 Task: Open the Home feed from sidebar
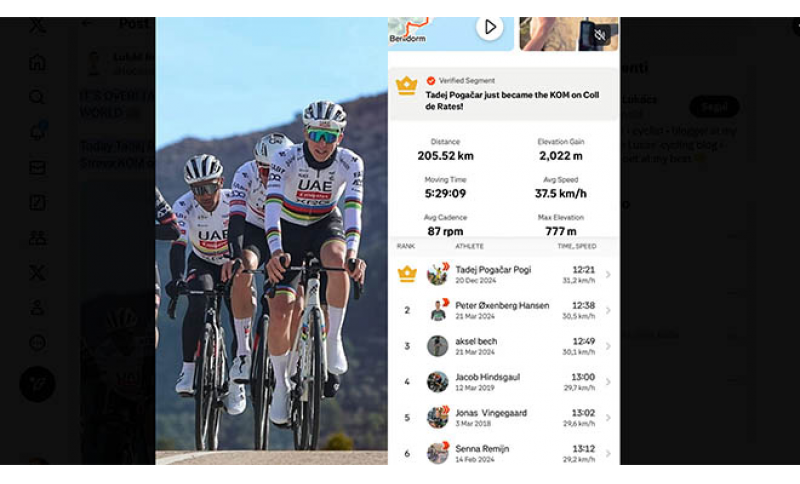[37, 62]
